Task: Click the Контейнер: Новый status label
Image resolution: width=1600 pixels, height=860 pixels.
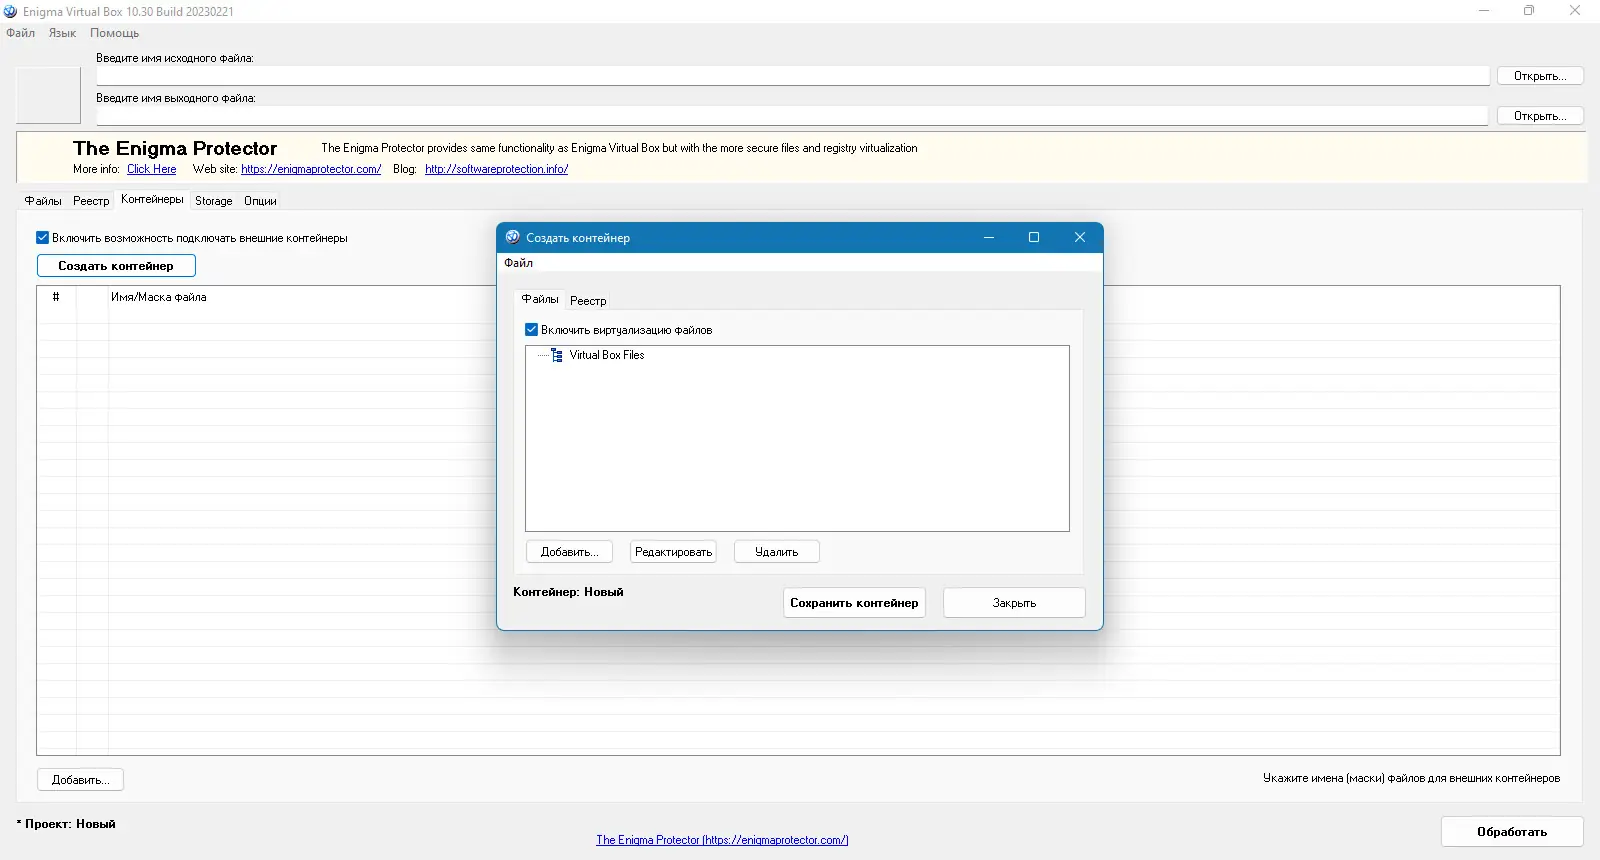Action: [x=568, y=592]
